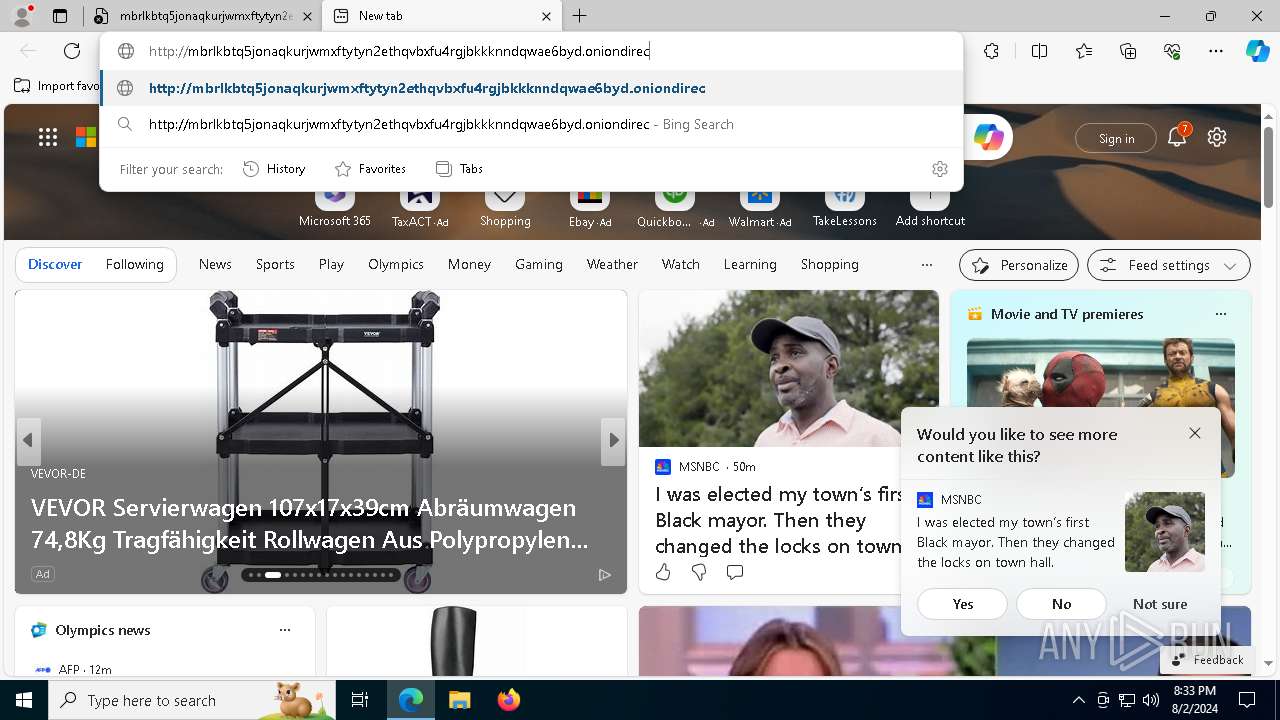
Task: Dislike the MSNBC mayor article
Action: click(x=699, y=572)
